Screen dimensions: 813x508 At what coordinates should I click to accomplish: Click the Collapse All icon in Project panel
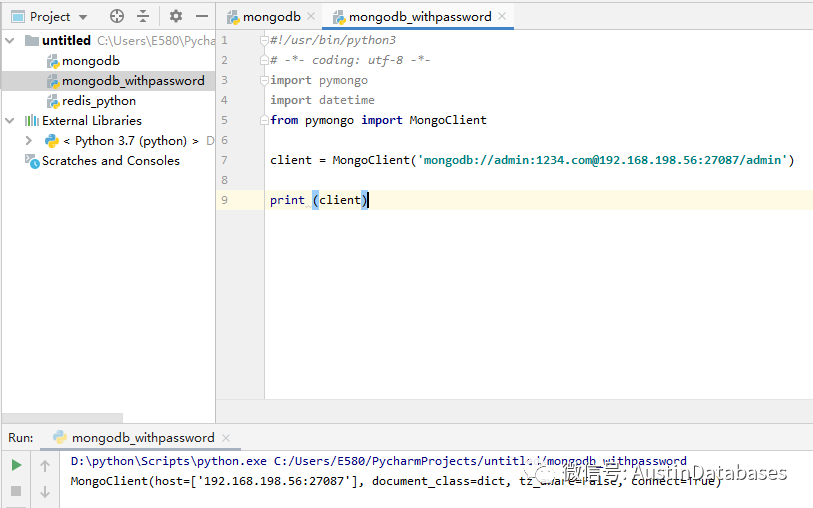[x=144, y=17]
